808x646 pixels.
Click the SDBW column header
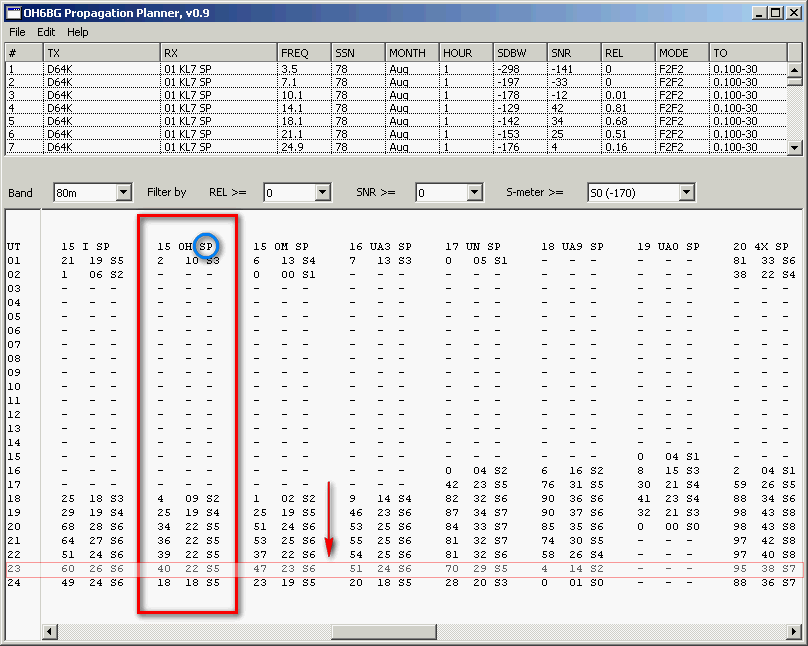(x=520, y=53)
